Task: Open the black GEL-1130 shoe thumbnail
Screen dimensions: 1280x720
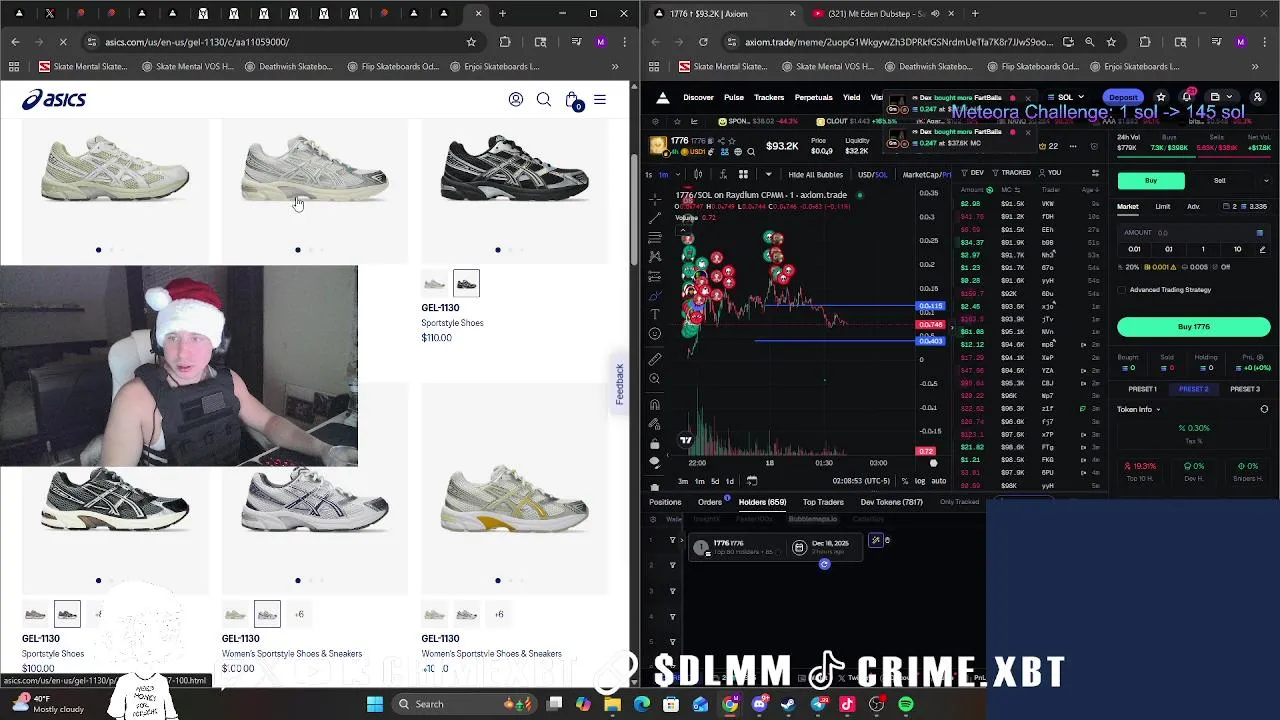Action: [x=515, y=168]
